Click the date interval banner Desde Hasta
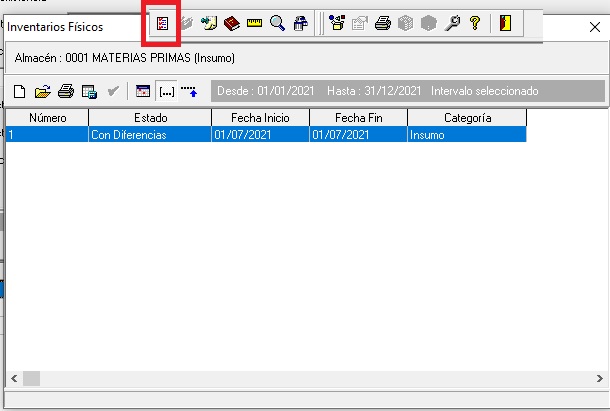610x411 pixels. coord(408,91)
